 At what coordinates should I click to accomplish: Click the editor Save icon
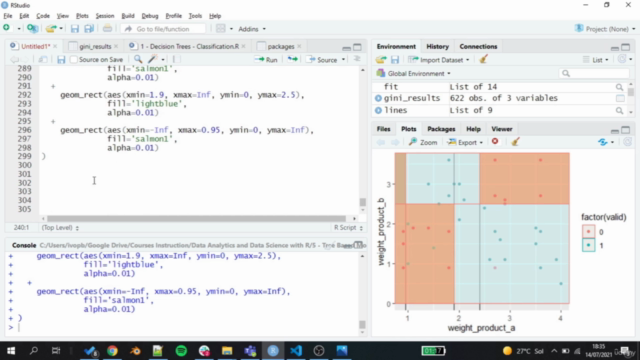61,60
